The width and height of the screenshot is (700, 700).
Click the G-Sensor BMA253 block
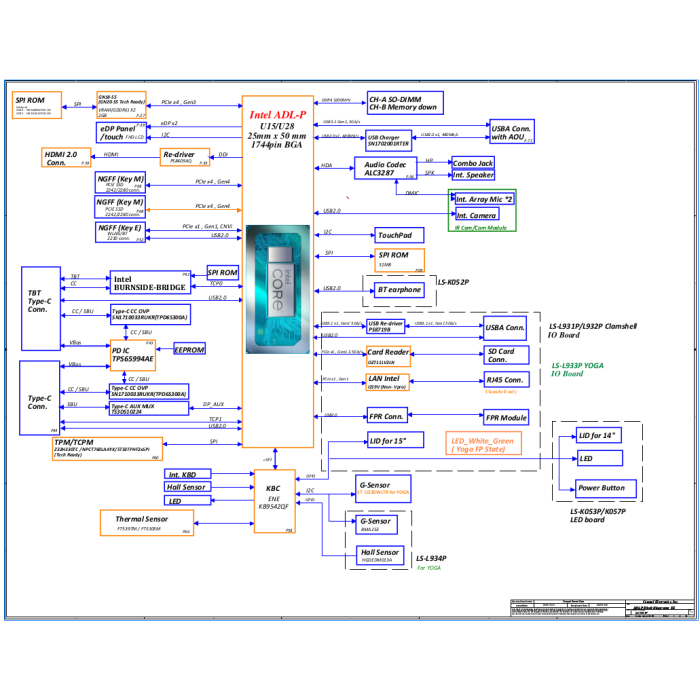click(x=376, y=524)
